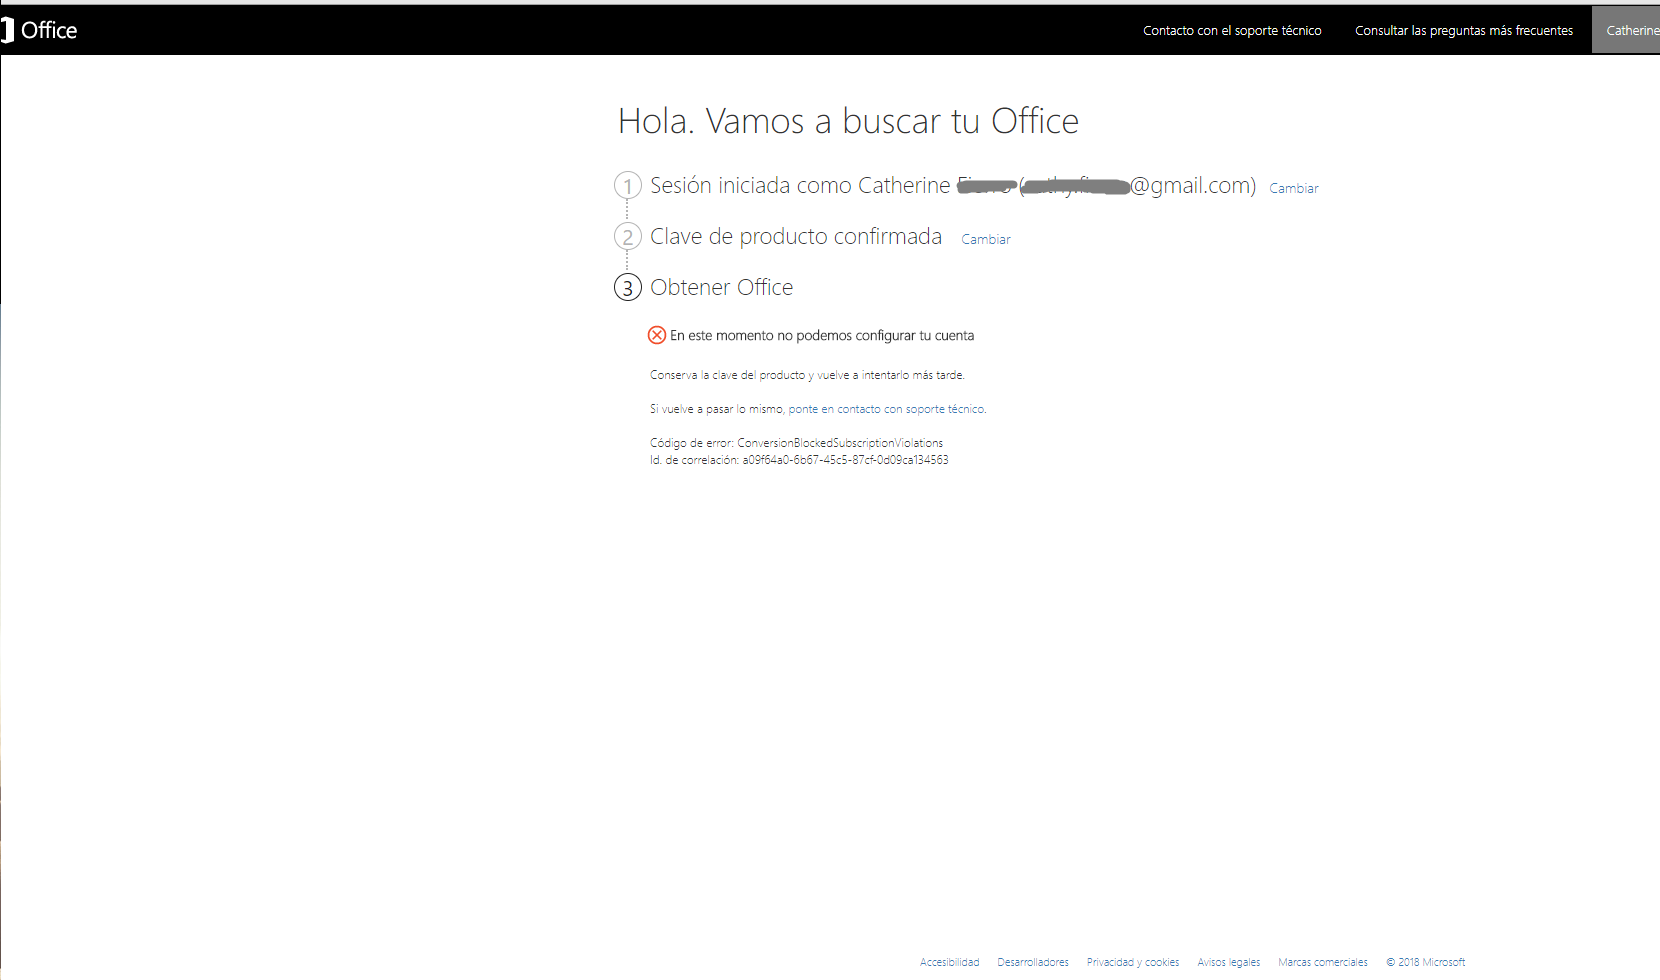Click the Obtener Office heading

click(x=721, y=287)
